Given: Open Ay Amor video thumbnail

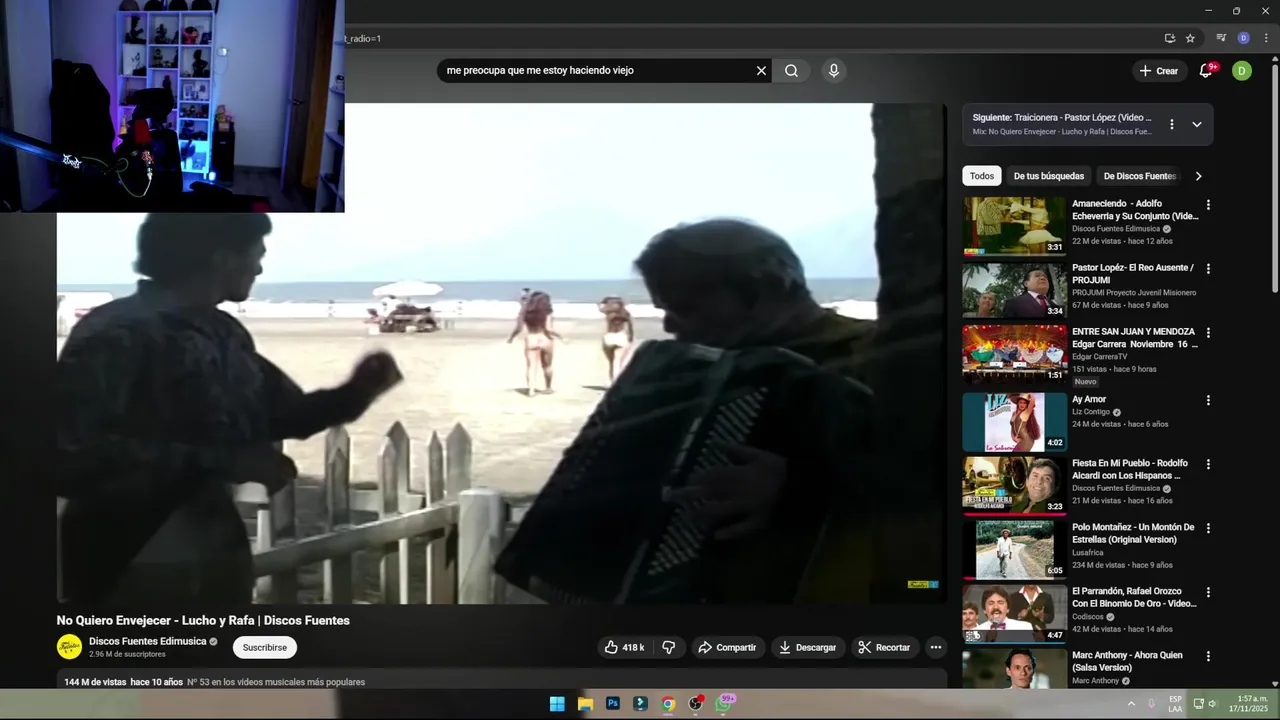Looking at the screenshot, I should pyautogui.click(x=1014, y=422).
